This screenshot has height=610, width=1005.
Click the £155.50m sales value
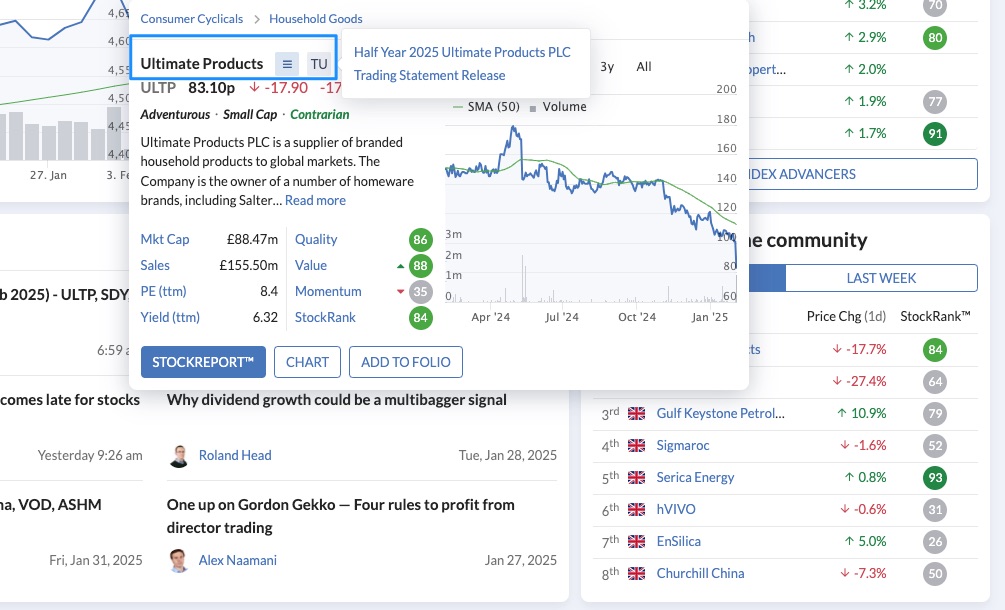click(249, 266)
